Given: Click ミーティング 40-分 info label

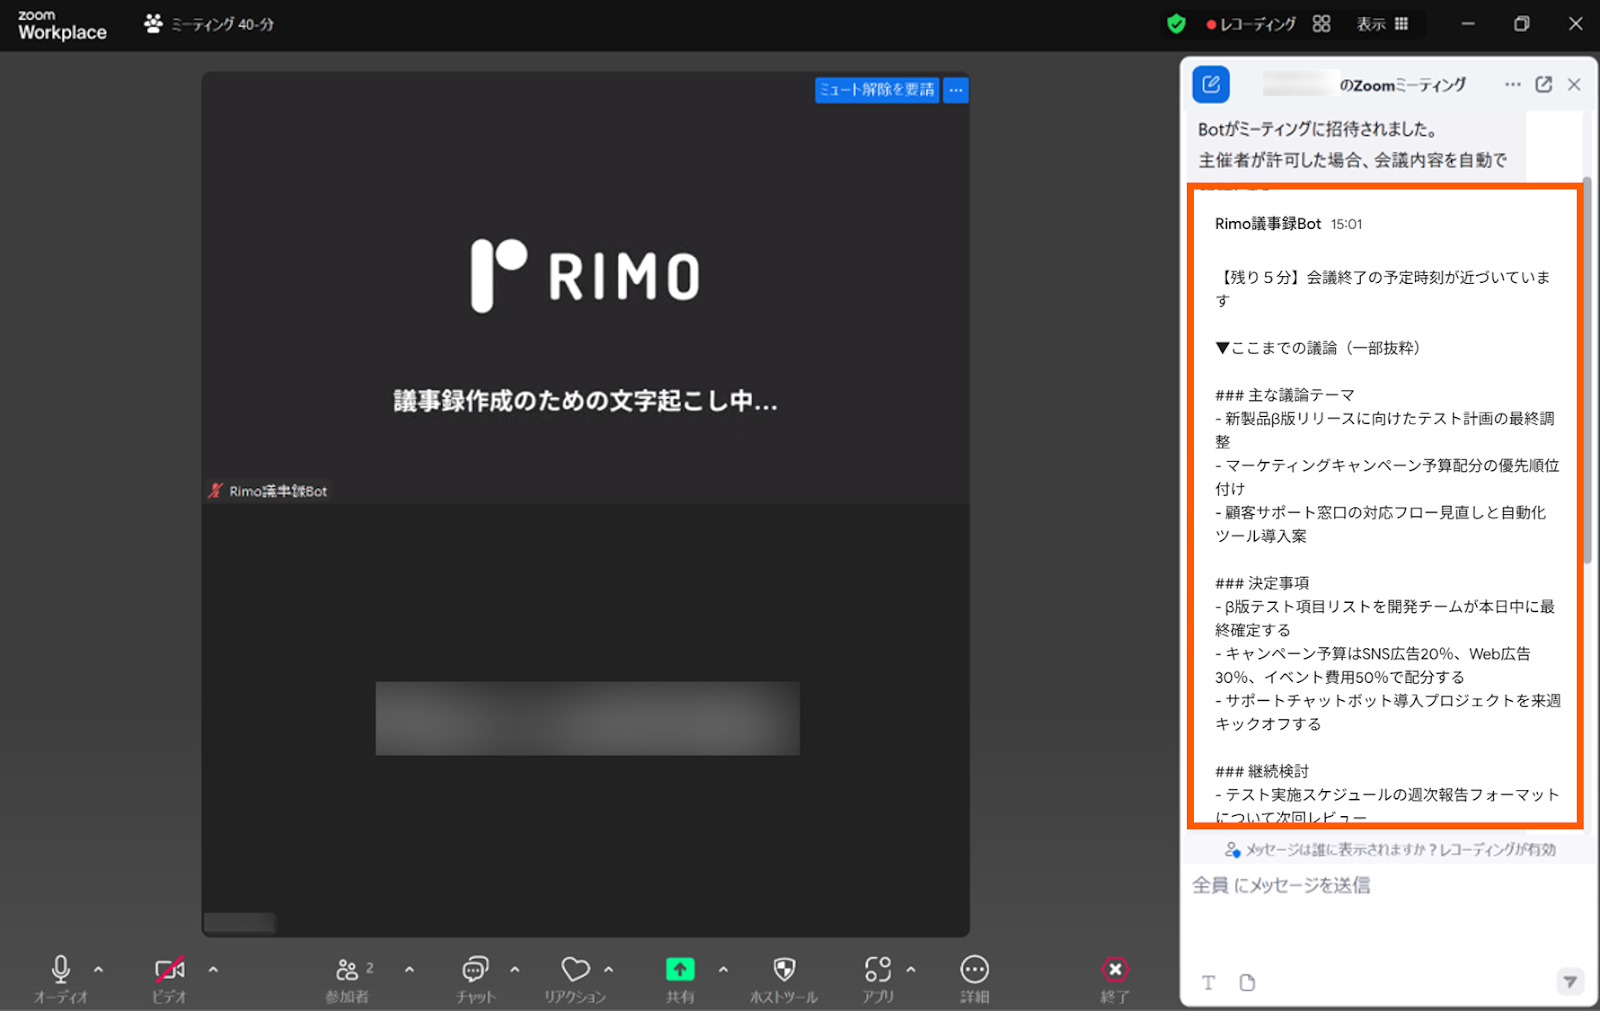Looking at the screenshot, I should (x=220, y=22).
